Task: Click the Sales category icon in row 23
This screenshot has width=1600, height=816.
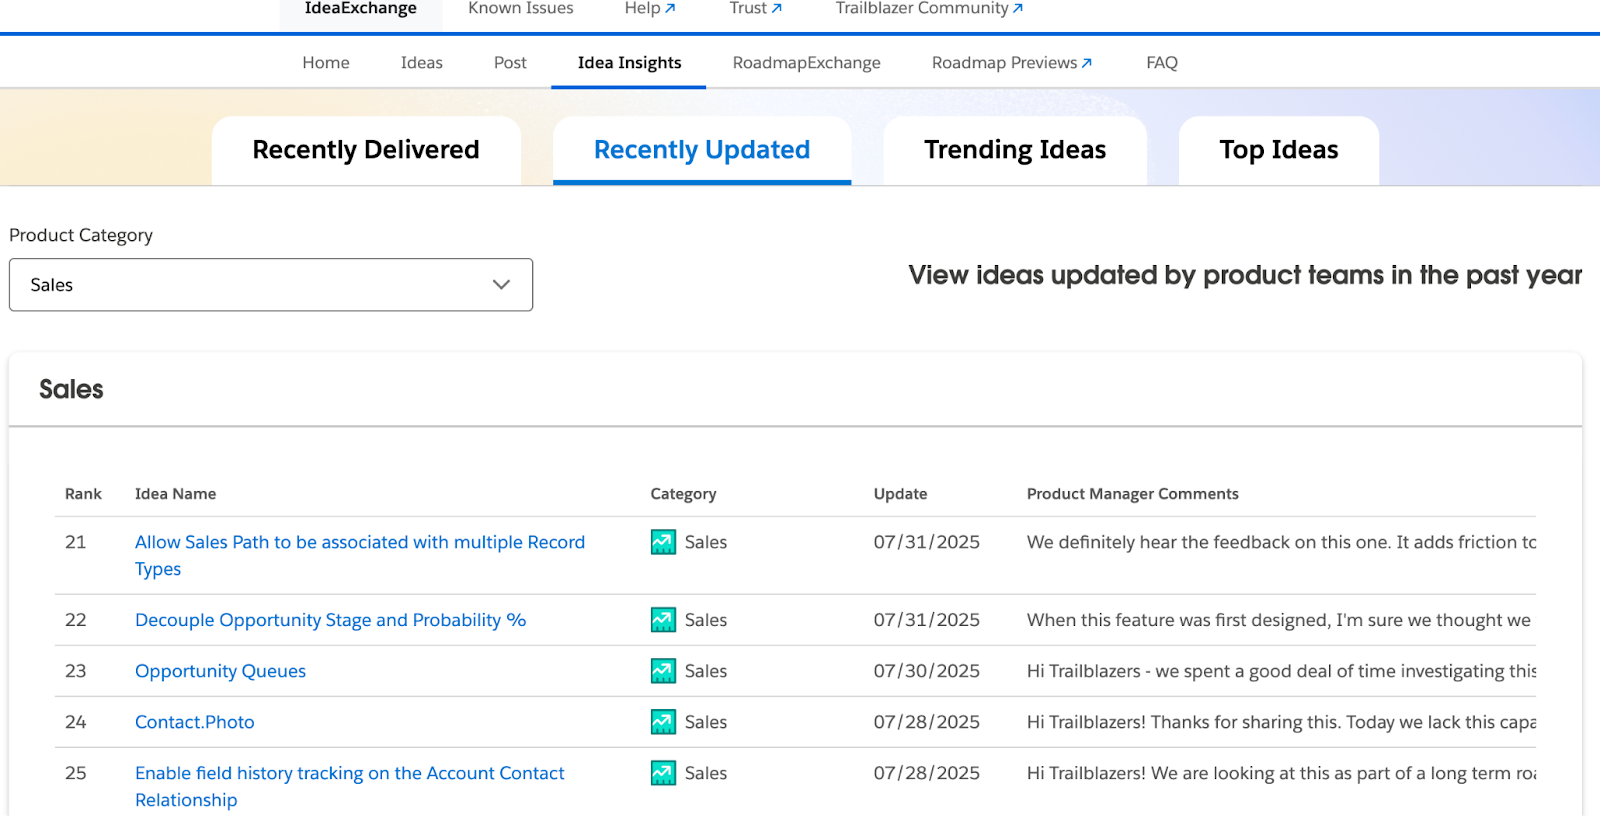Action: coord(663,671)
